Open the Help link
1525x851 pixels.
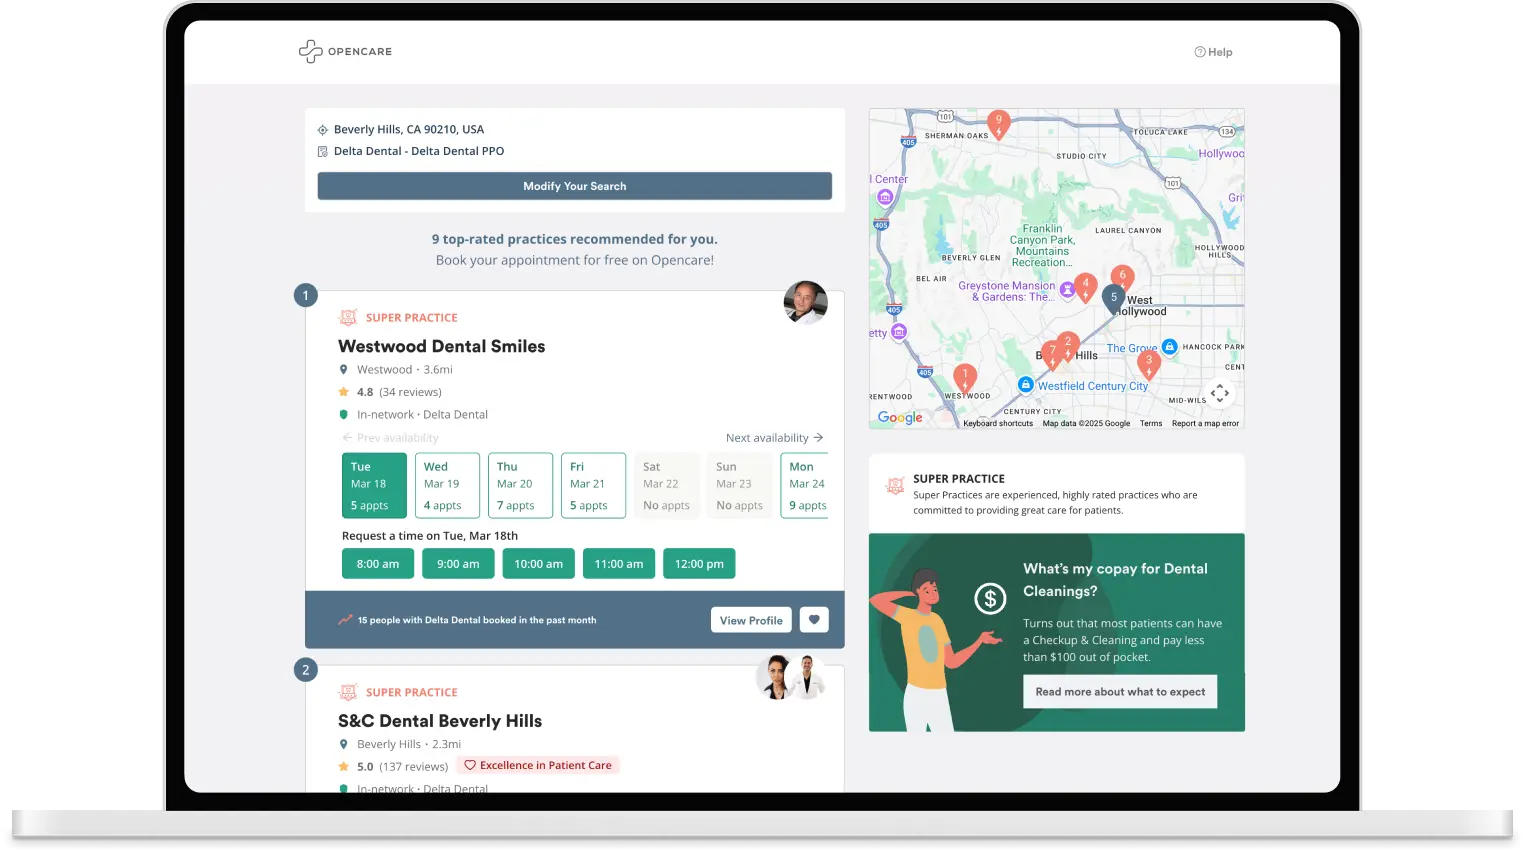(x=1213, y=52)
